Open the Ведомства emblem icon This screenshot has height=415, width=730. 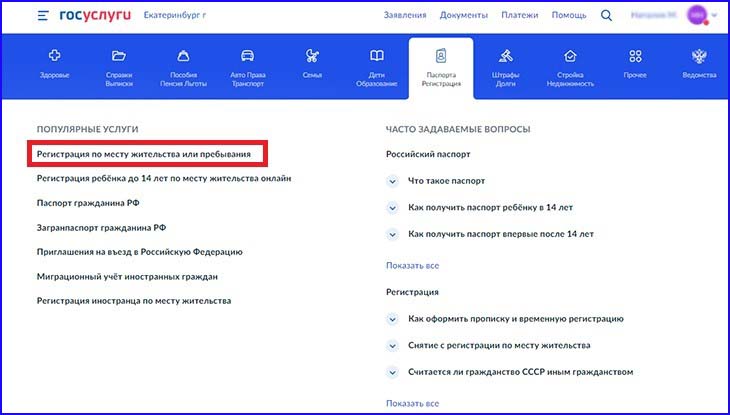point(699,56)
